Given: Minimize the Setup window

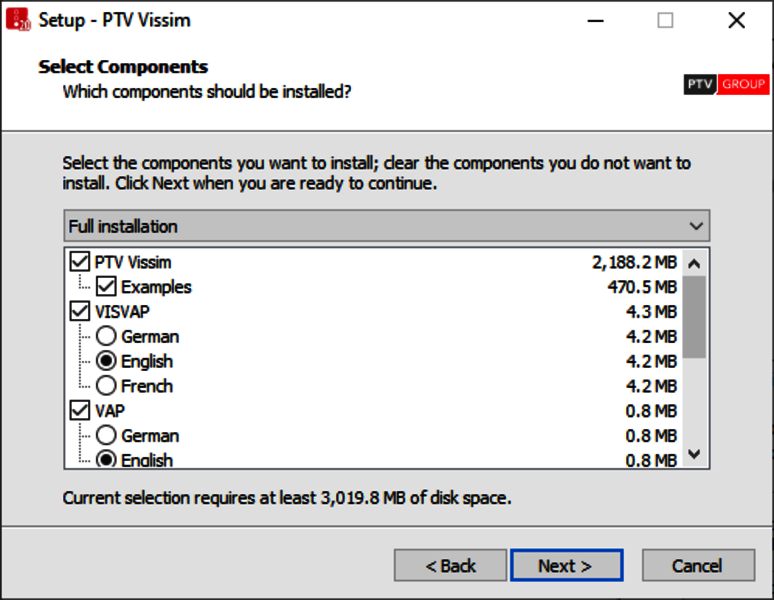Looking at the screenshot, I should pos(593,20).
